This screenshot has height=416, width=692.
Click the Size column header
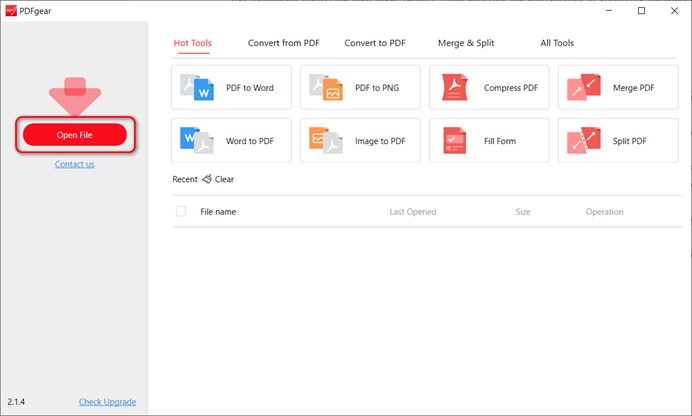[x=523, y=212]
